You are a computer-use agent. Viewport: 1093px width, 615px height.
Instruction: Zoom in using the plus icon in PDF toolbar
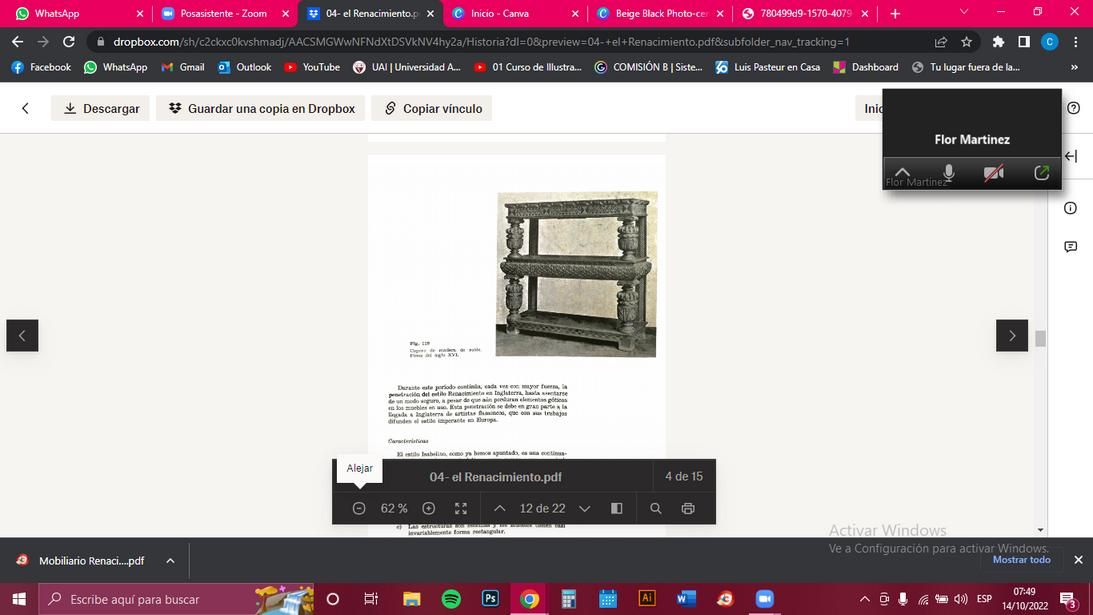429,508
